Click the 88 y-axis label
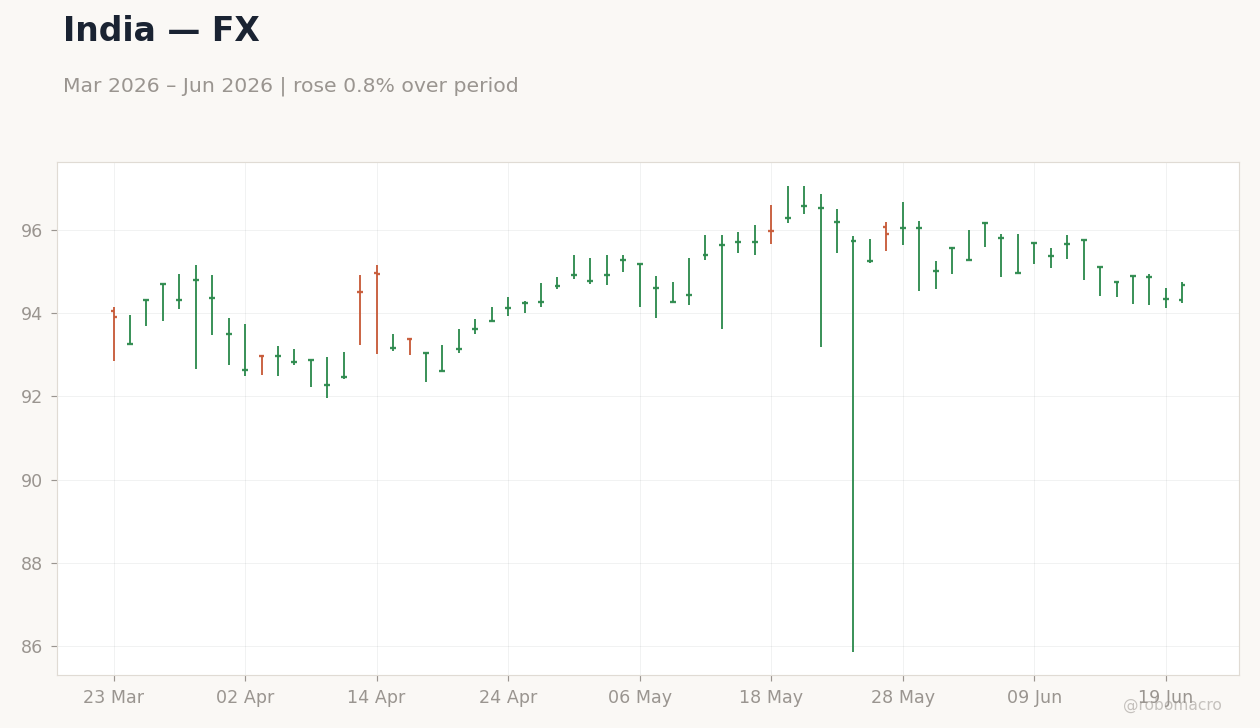This screenshot has height=728, width=1260. [x=32, y=564]
